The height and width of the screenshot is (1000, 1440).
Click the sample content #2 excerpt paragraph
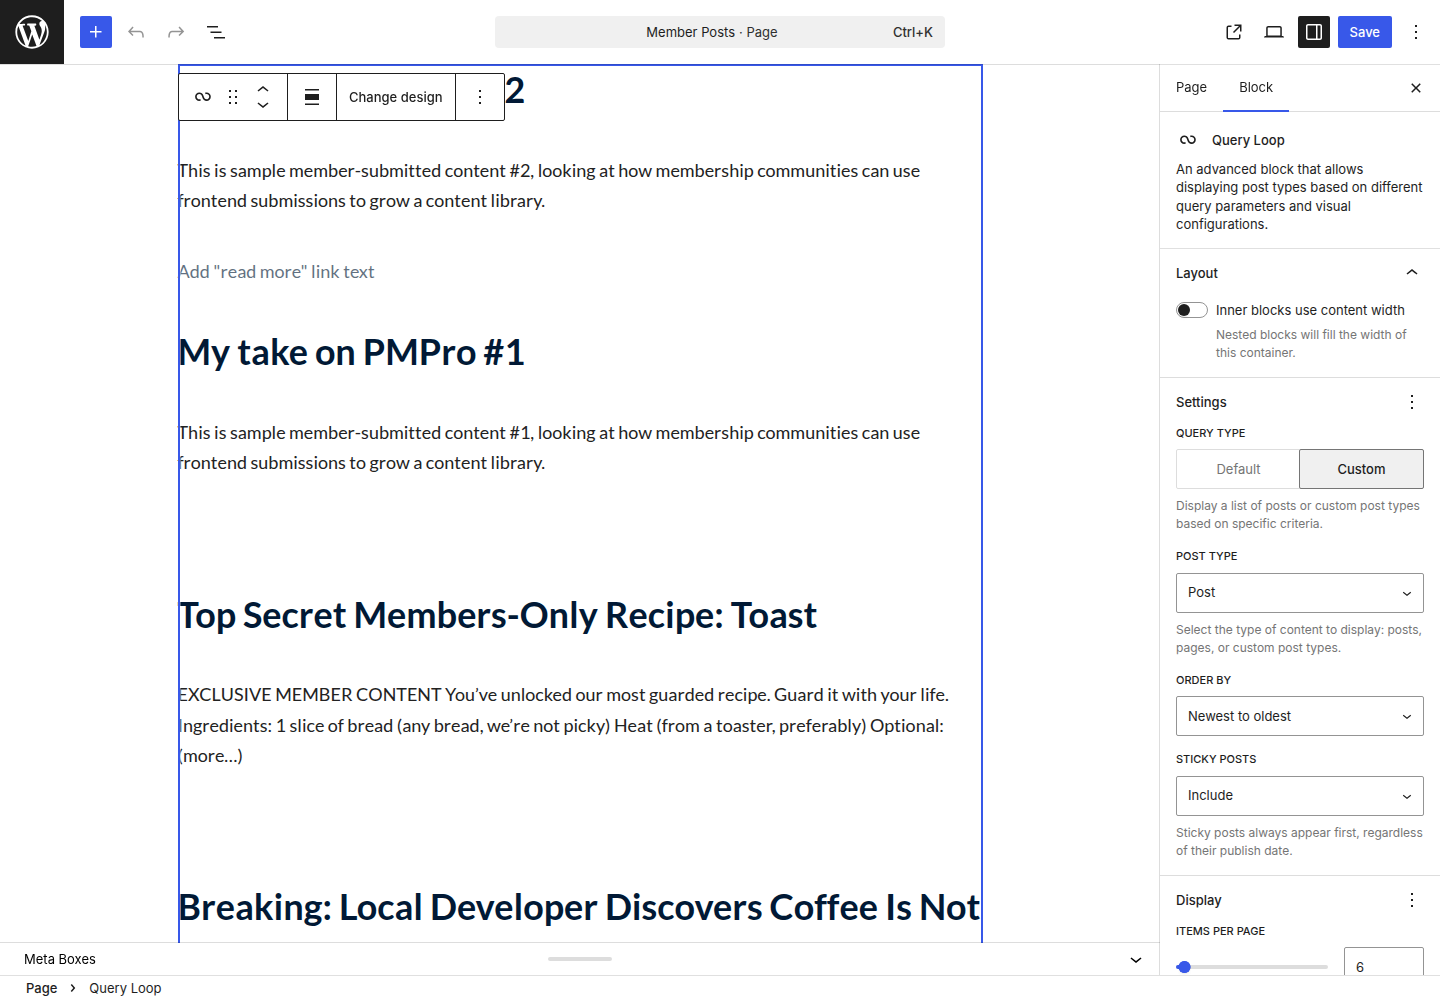pyautogui.click(x=550, y=186)
